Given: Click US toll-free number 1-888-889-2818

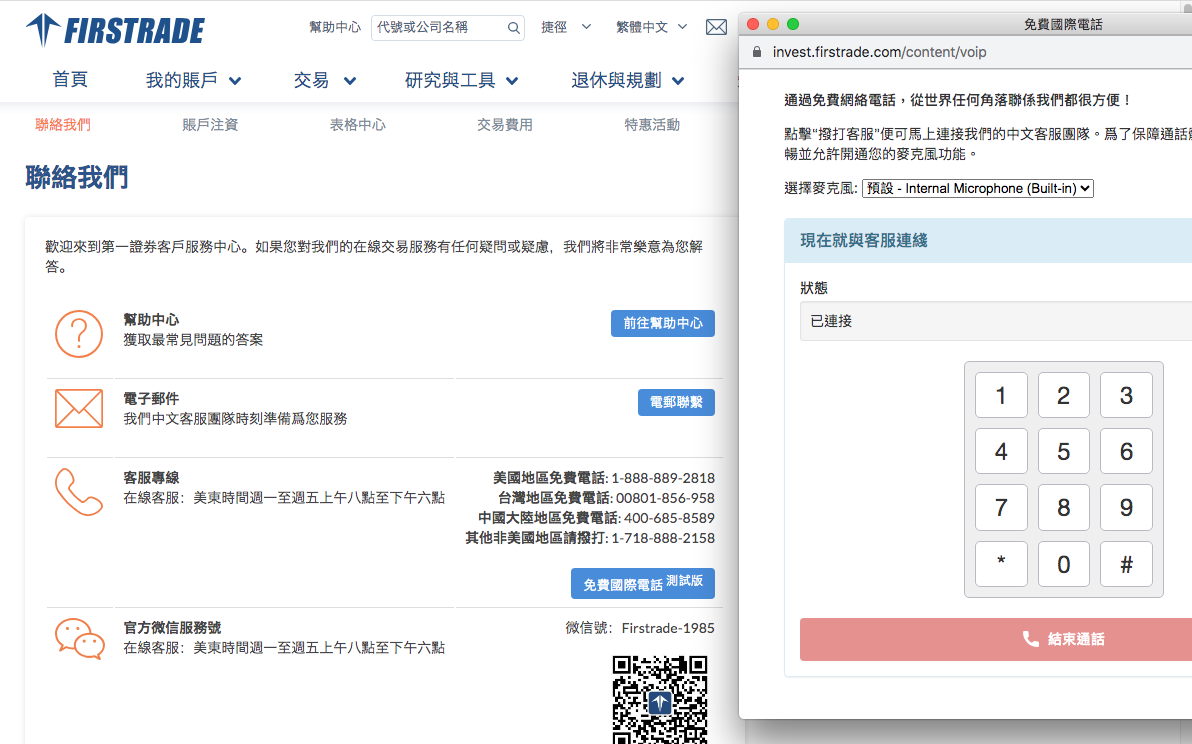Looking at the screenshot, I should (x=663, y=478).
